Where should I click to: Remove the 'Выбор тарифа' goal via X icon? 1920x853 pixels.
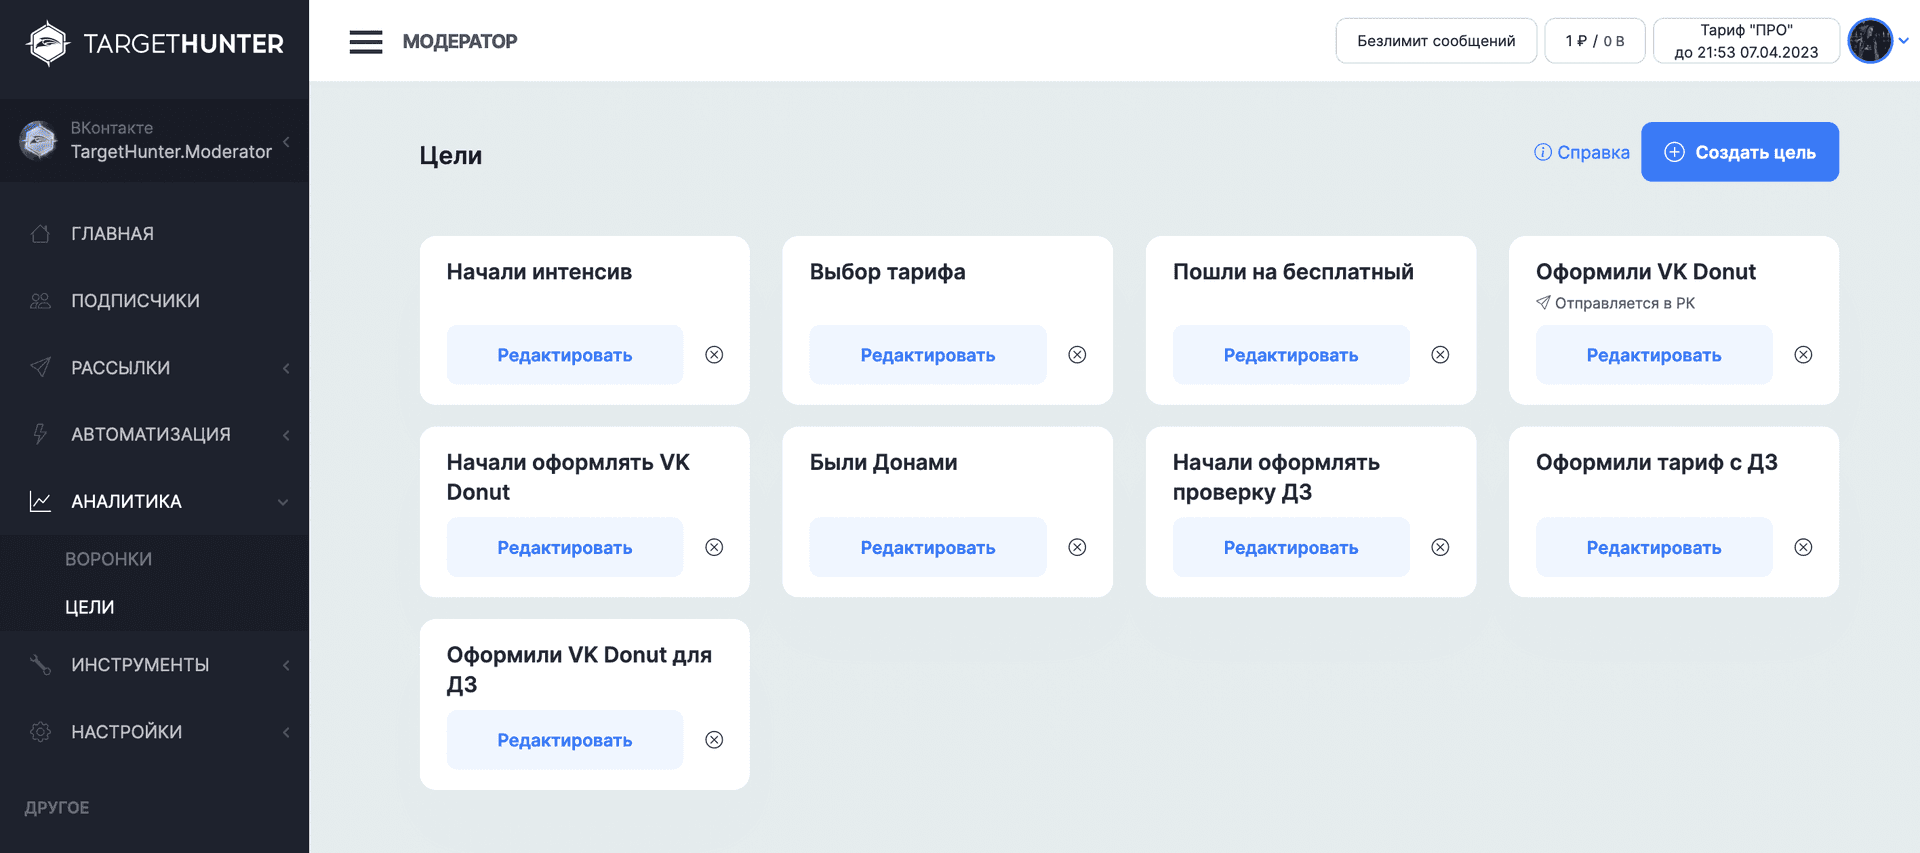click(1077, 355)
